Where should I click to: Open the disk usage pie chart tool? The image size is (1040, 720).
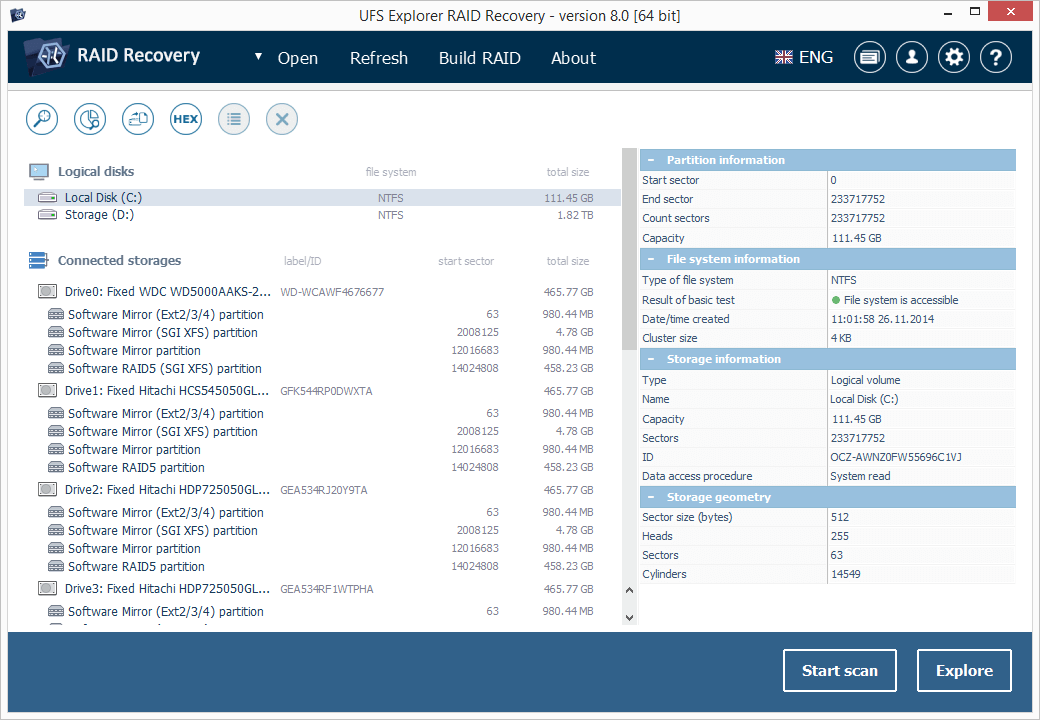pos(89,118)
